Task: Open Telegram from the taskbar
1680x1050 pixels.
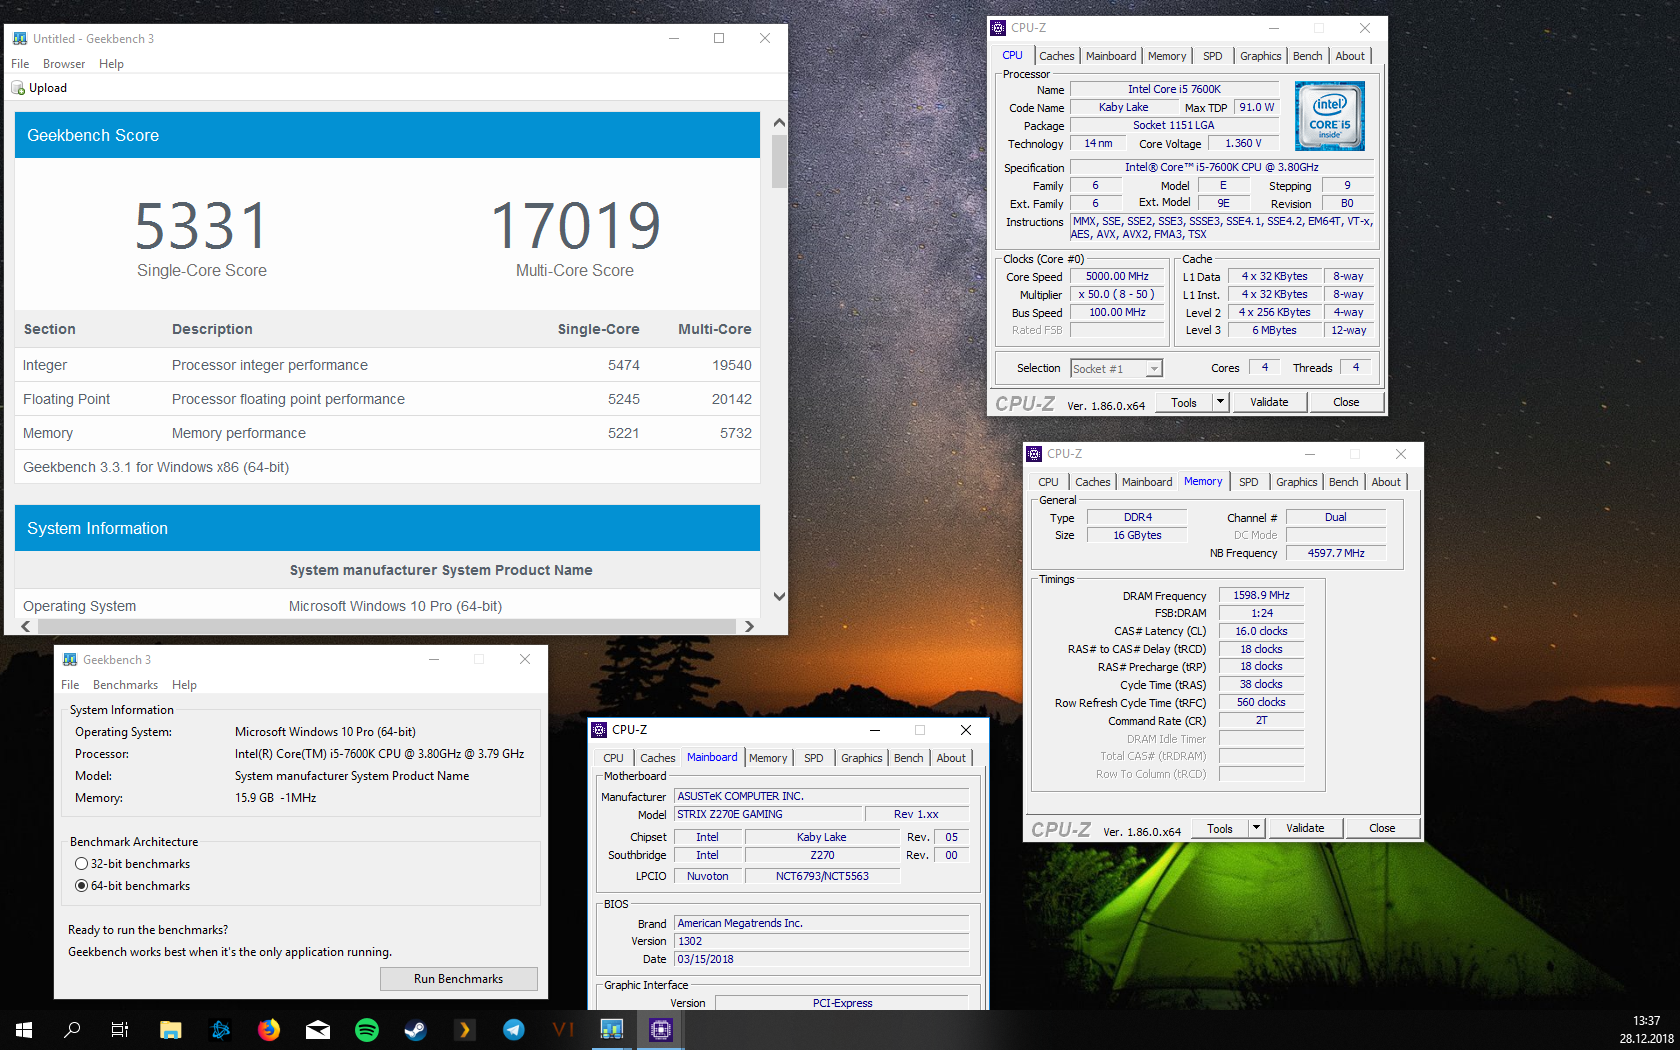Action: [x=514, y=1029]
